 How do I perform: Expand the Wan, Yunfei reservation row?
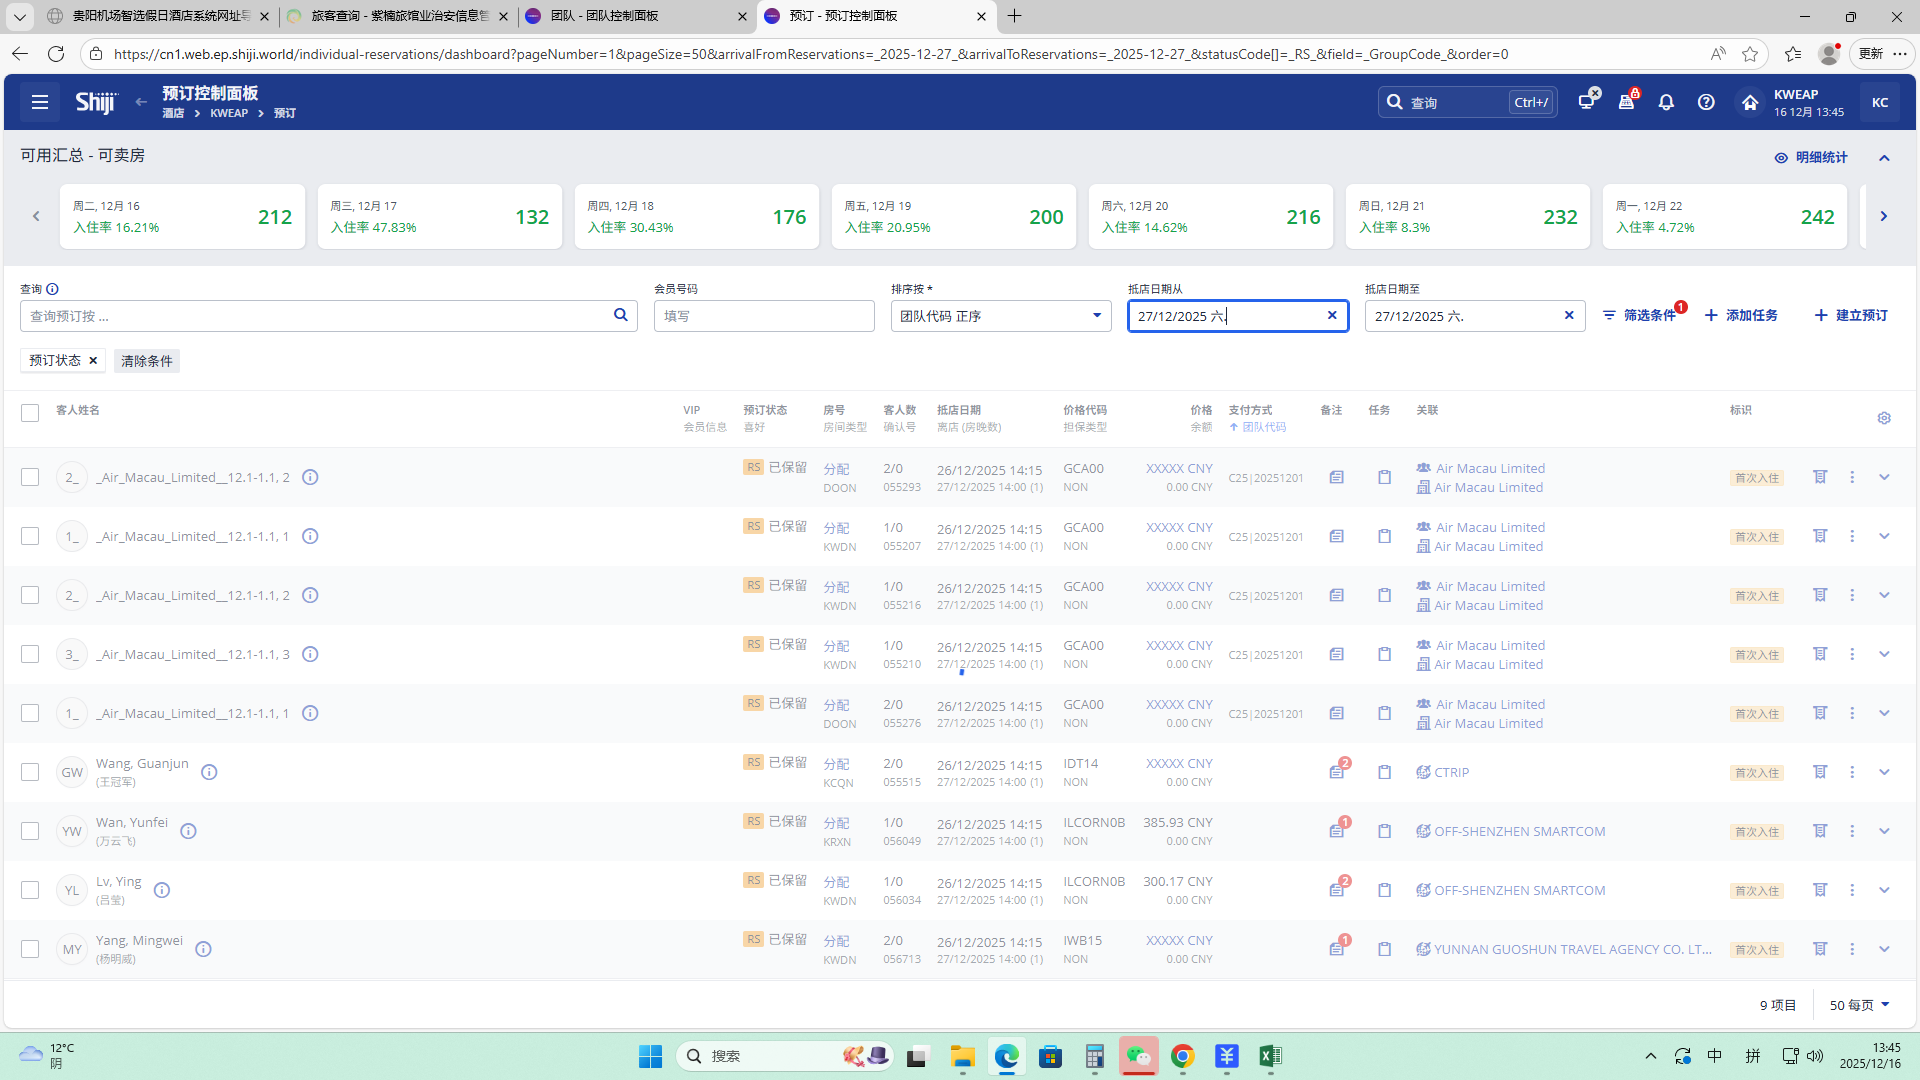(x=1884, y=831)
